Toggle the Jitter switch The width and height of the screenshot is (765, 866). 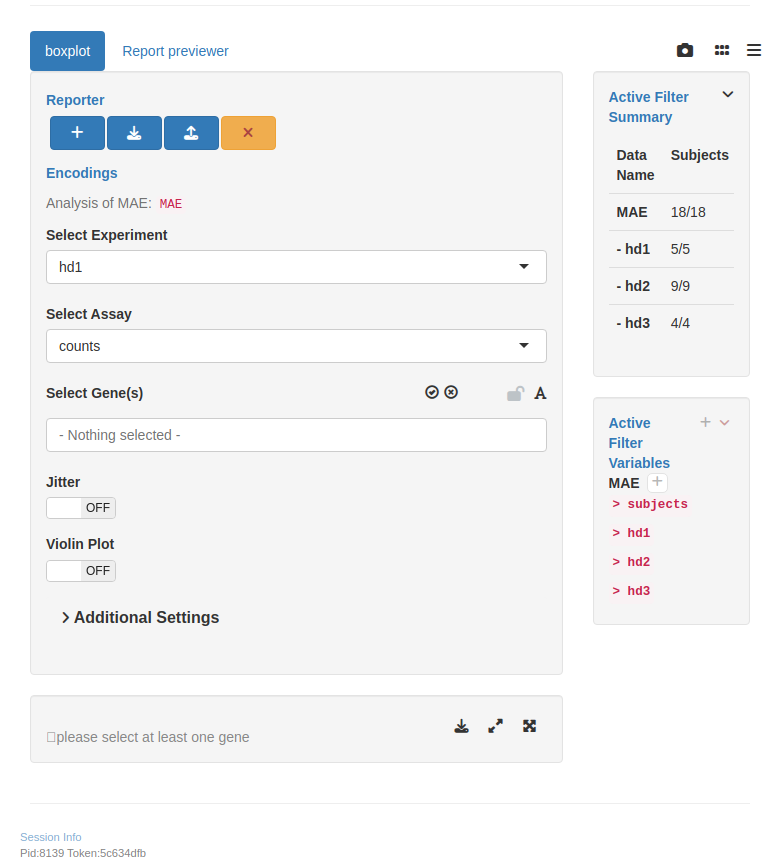pos(81,508)
